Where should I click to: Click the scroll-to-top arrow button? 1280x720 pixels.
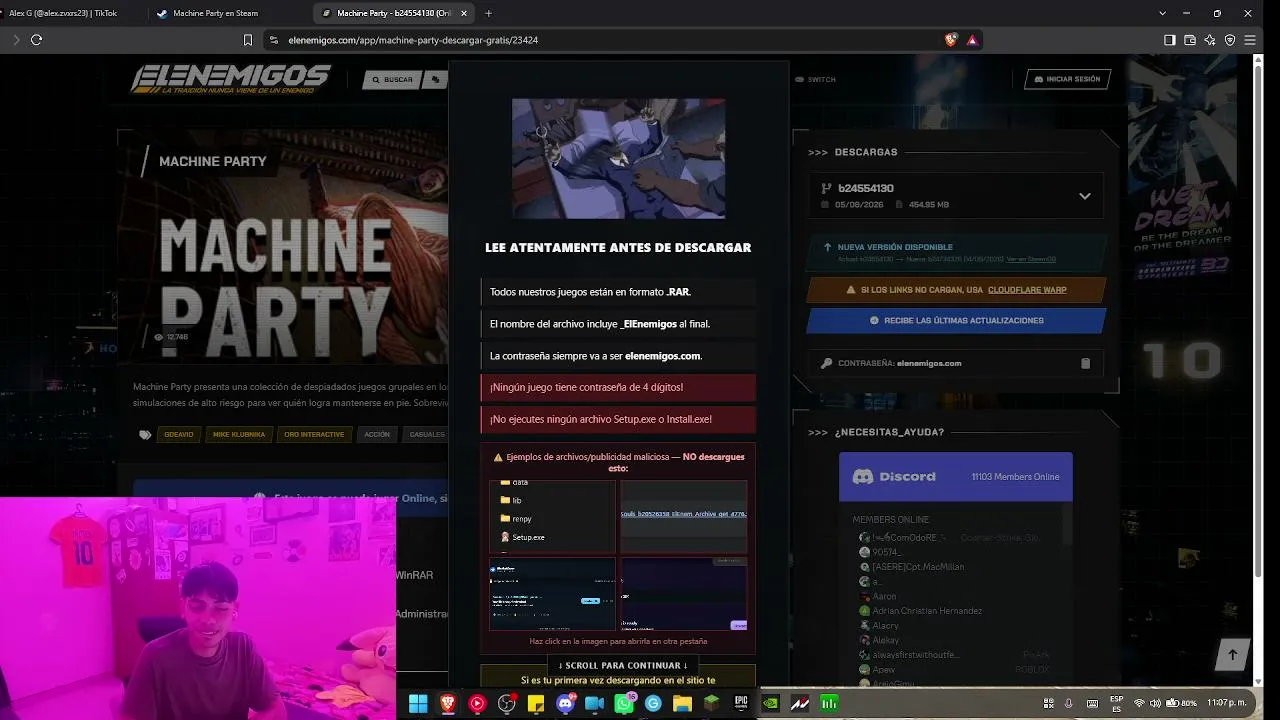[x=1232, y=655]
